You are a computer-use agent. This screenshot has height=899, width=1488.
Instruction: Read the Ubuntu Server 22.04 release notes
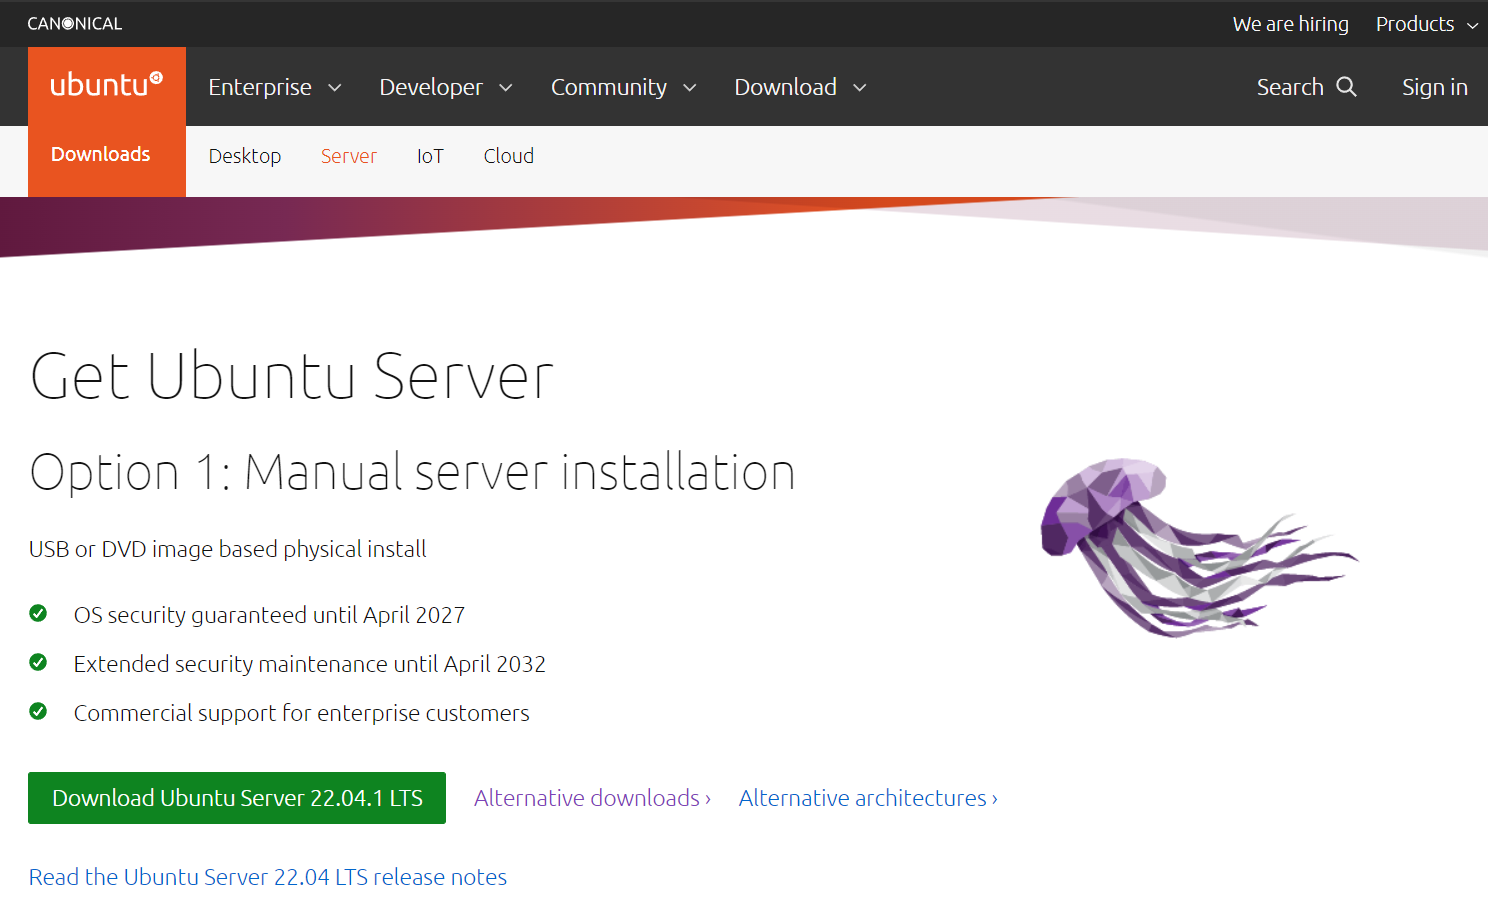[268, 877]
